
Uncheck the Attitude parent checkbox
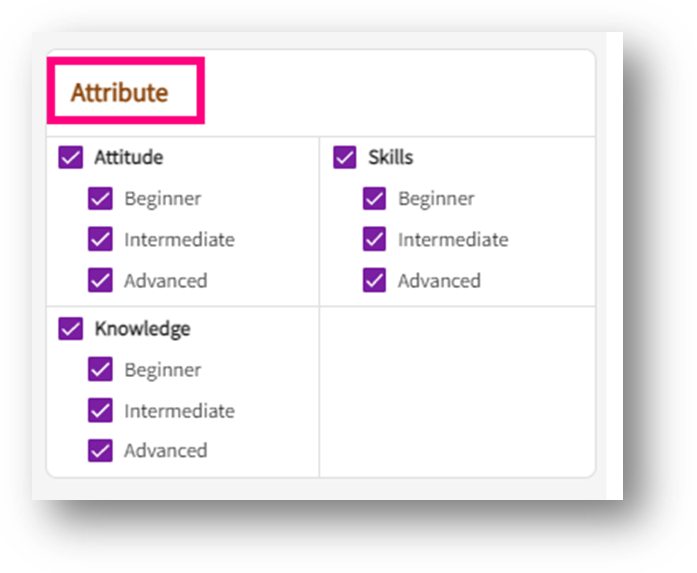tap(71, 158)
